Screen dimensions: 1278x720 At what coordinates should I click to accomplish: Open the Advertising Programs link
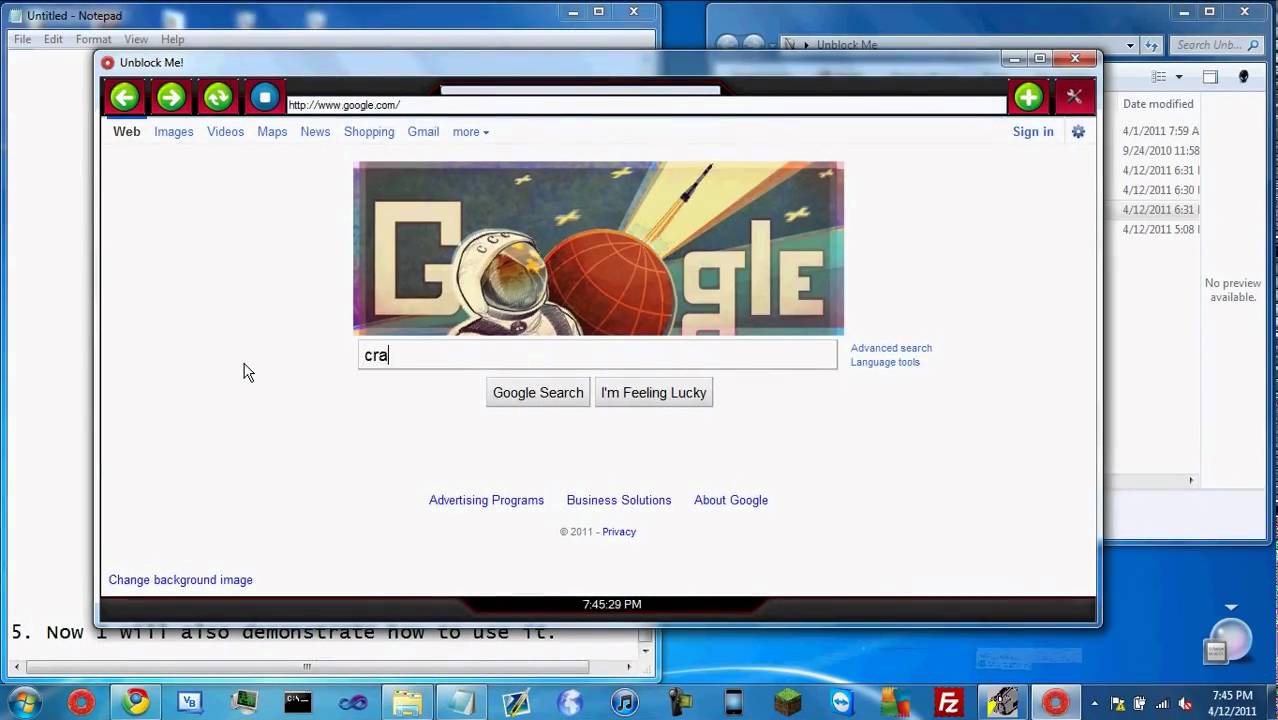pos(486,500)
